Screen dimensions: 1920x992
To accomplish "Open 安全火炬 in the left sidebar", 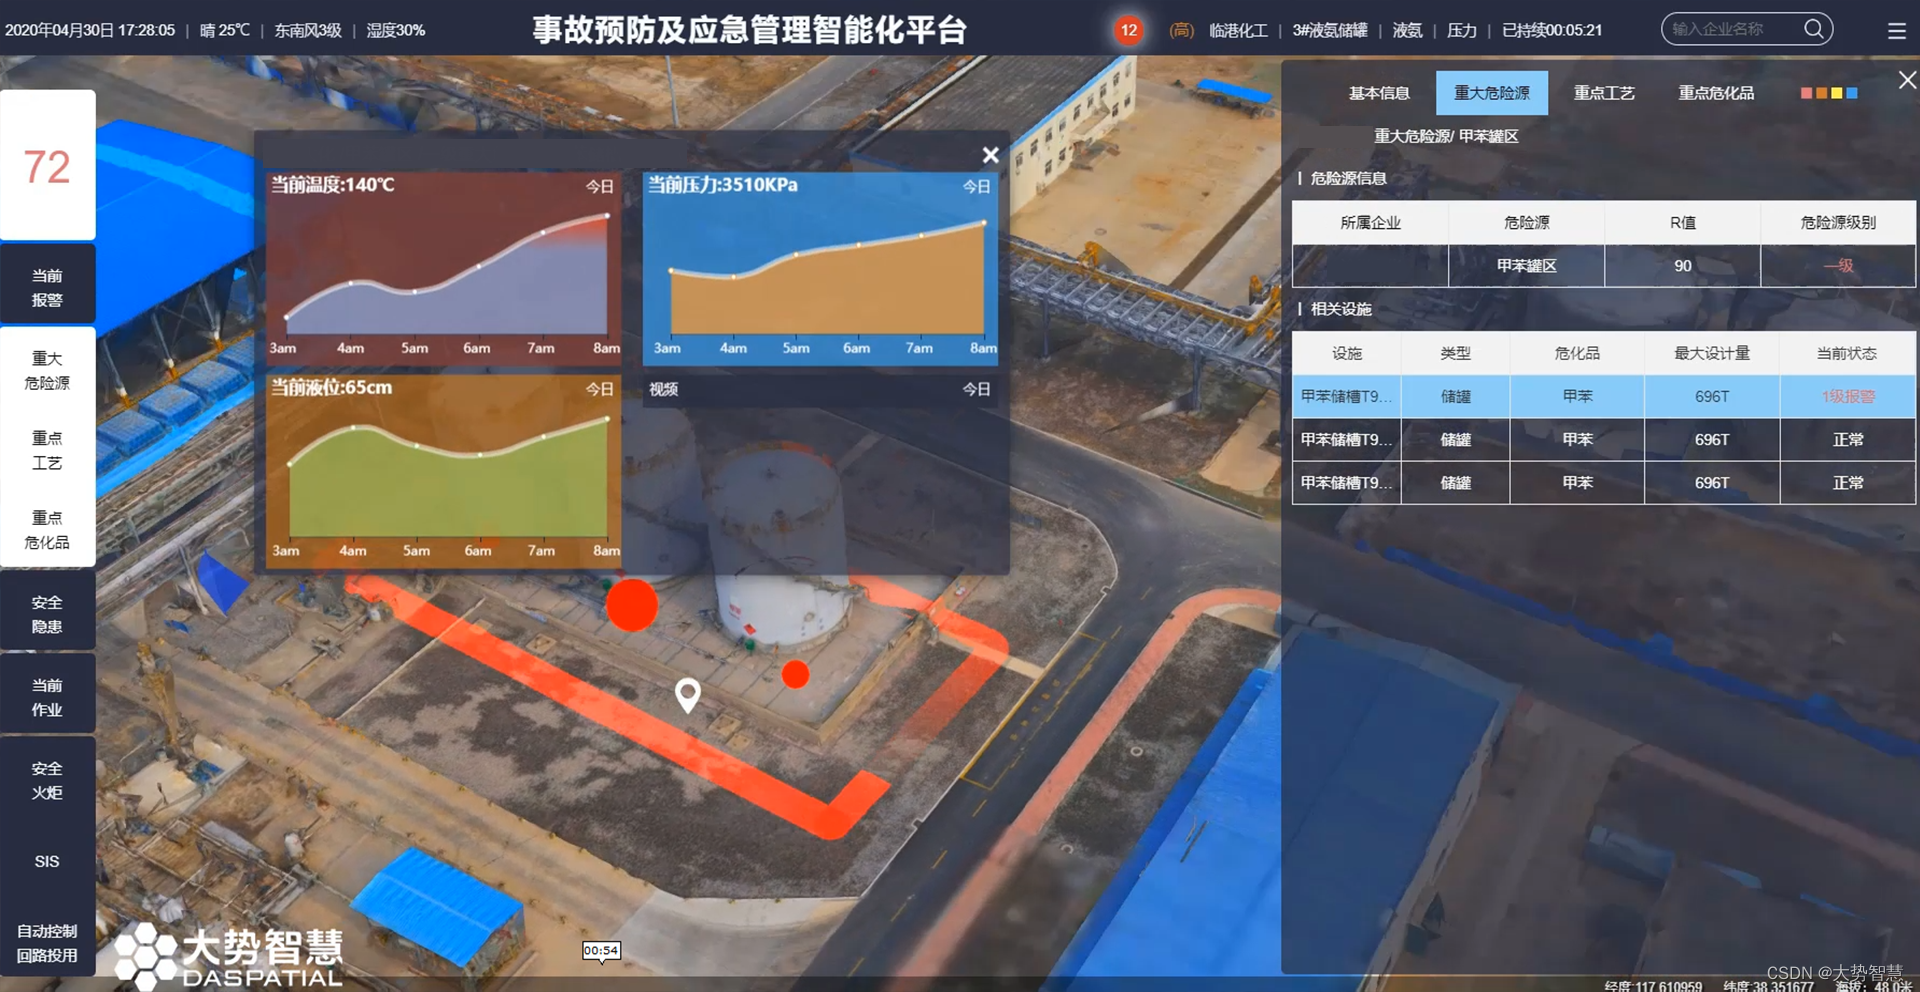I will pos(47,780).
